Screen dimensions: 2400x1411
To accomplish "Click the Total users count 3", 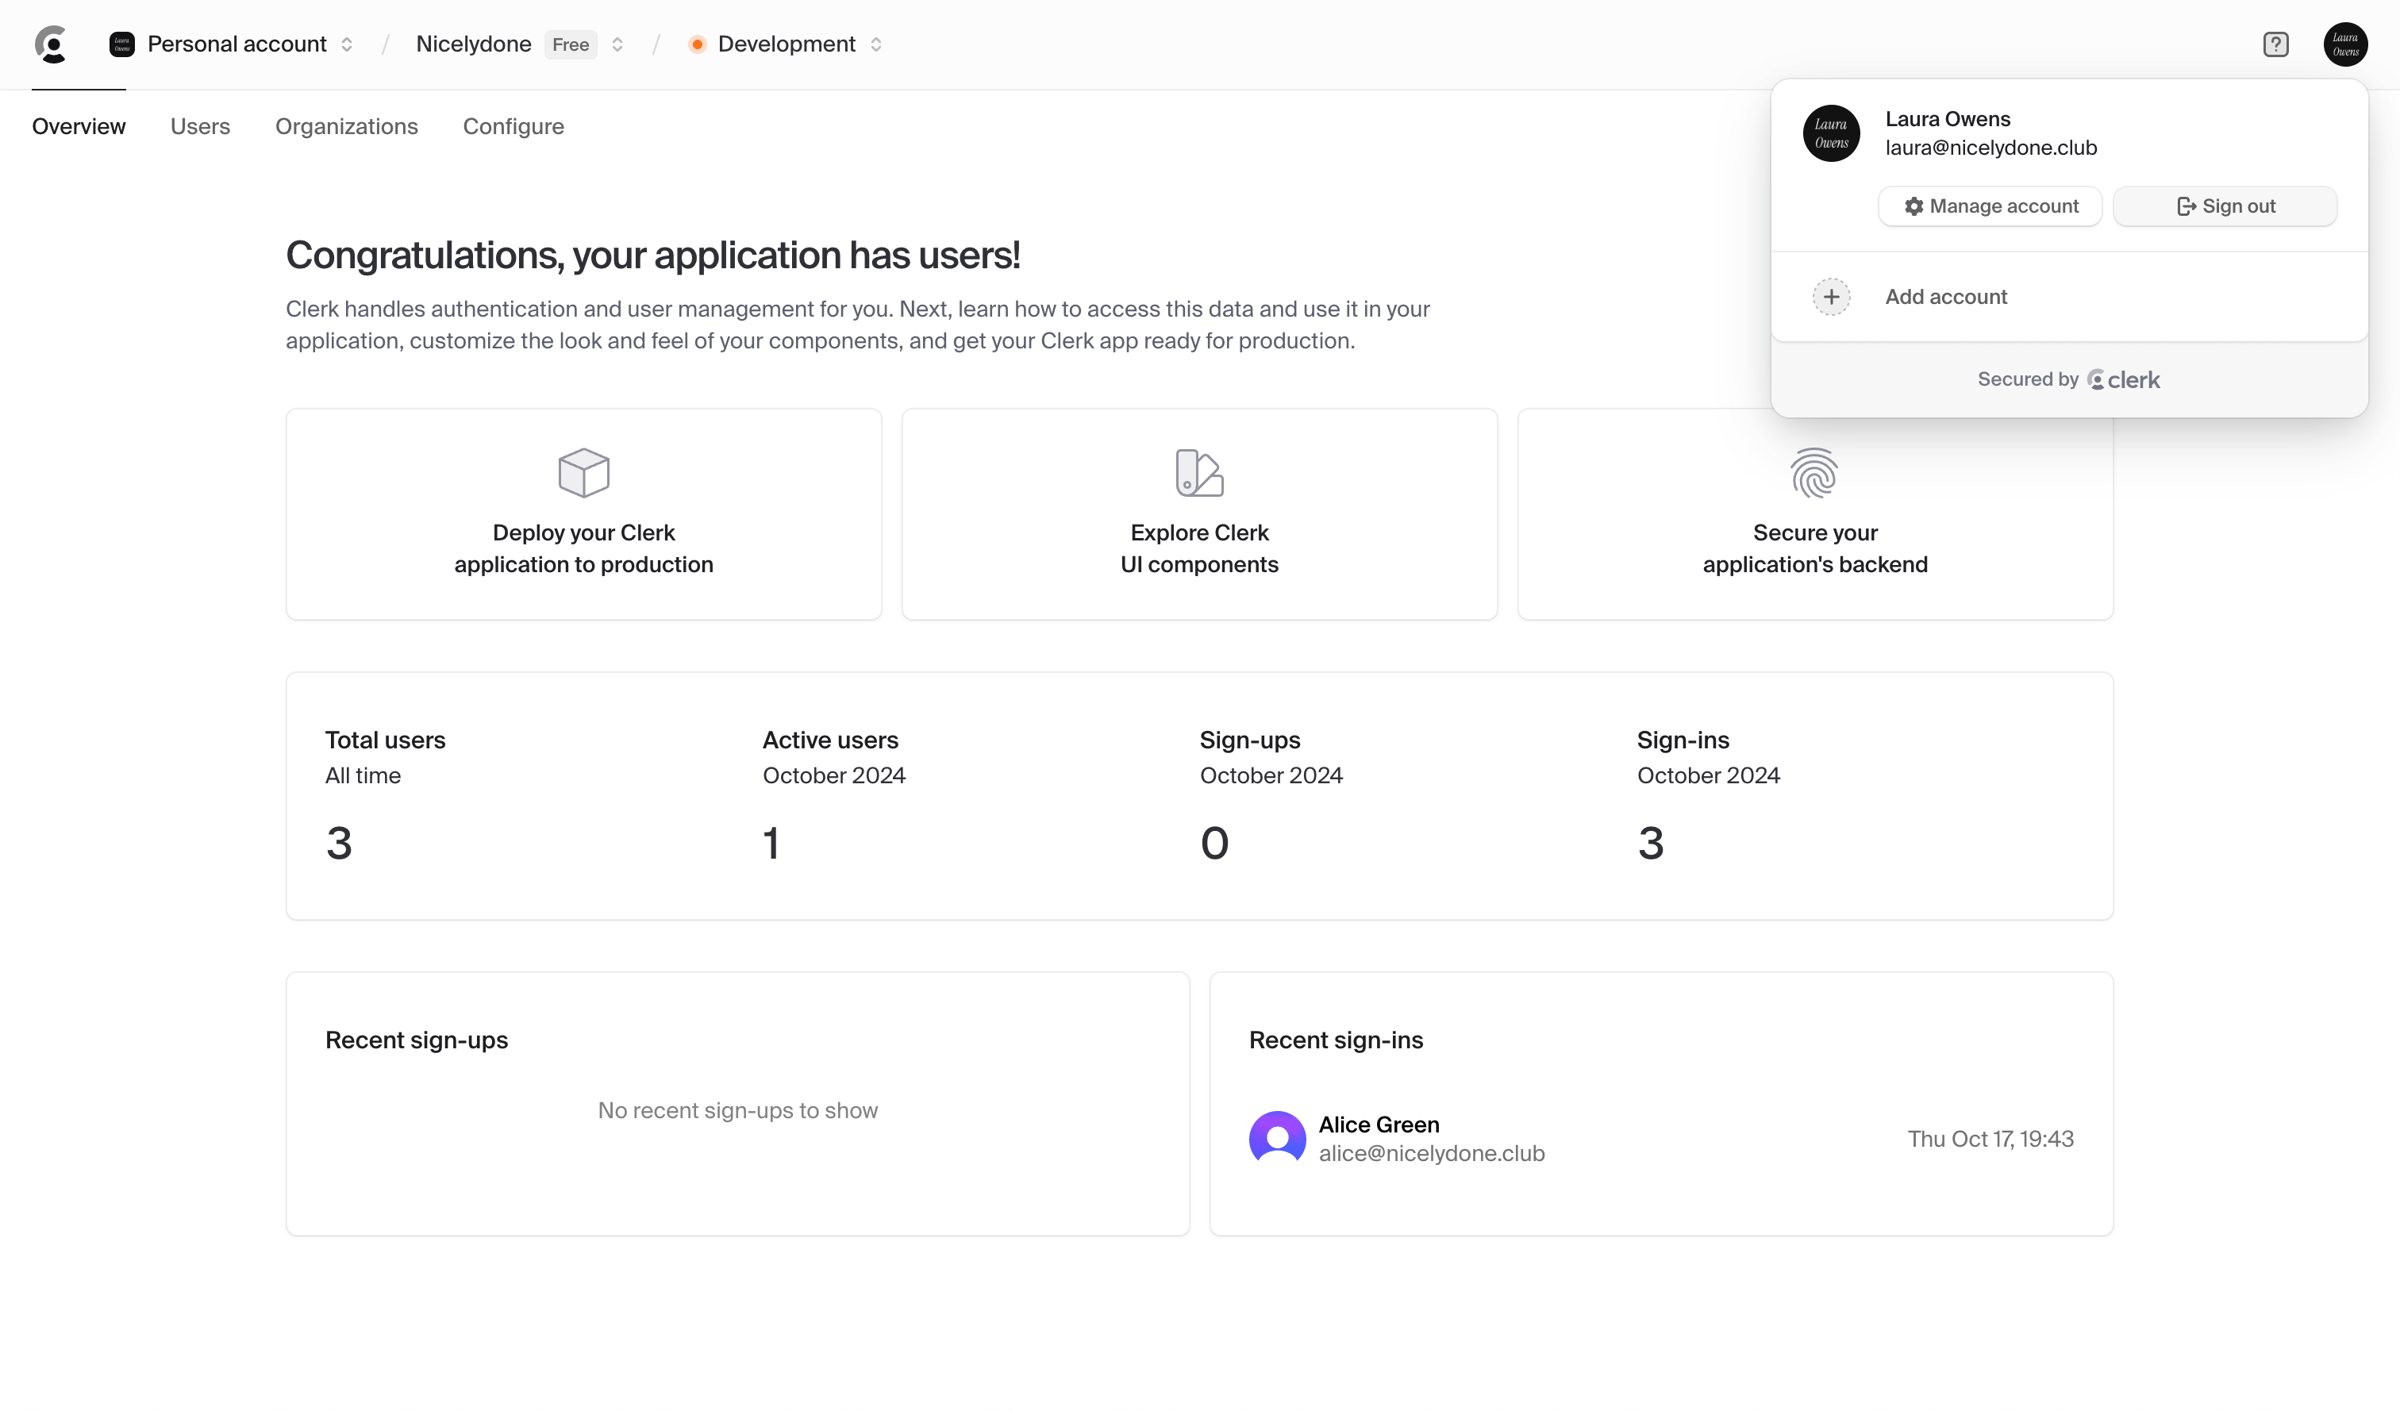I will (339, 843).
